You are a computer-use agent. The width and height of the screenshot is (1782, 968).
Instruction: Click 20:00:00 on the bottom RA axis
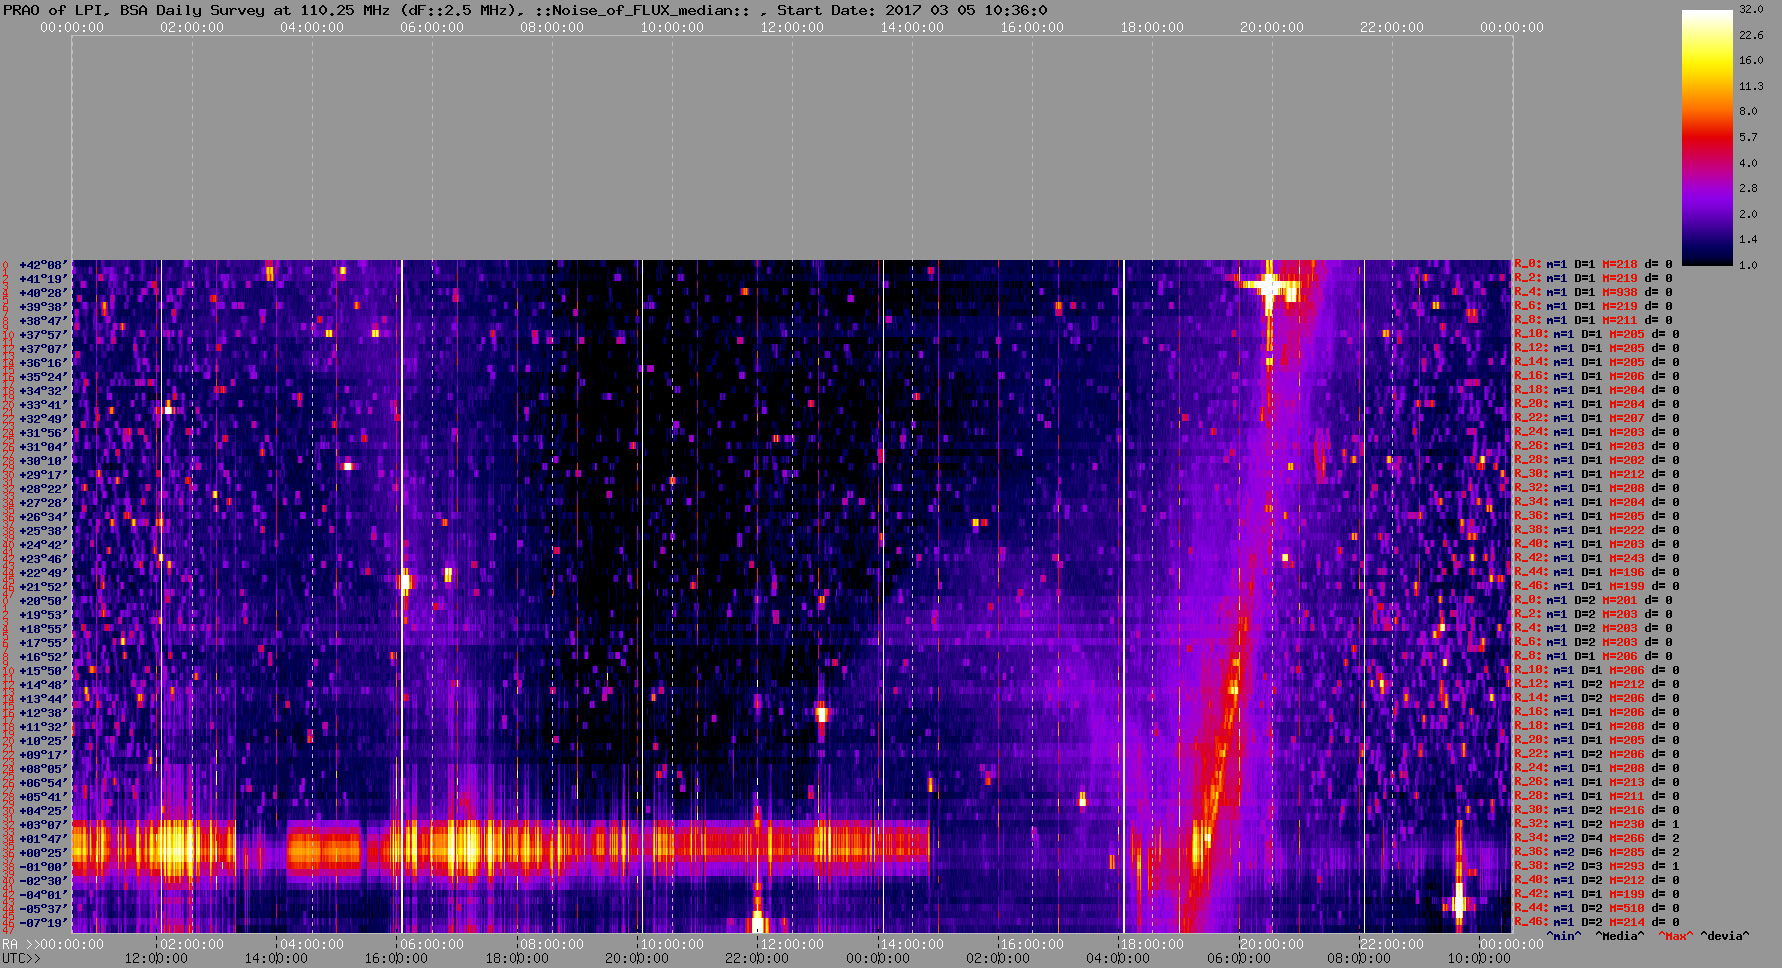[1272, 944]
